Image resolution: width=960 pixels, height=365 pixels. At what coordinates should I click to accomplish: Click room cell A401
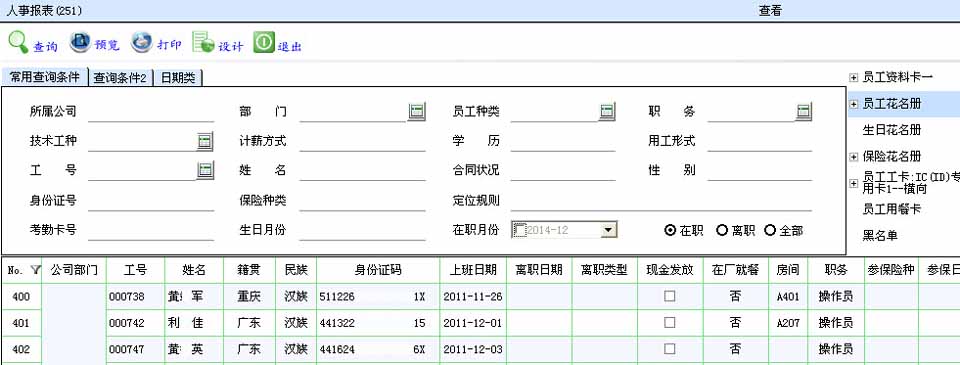point(787,297)
